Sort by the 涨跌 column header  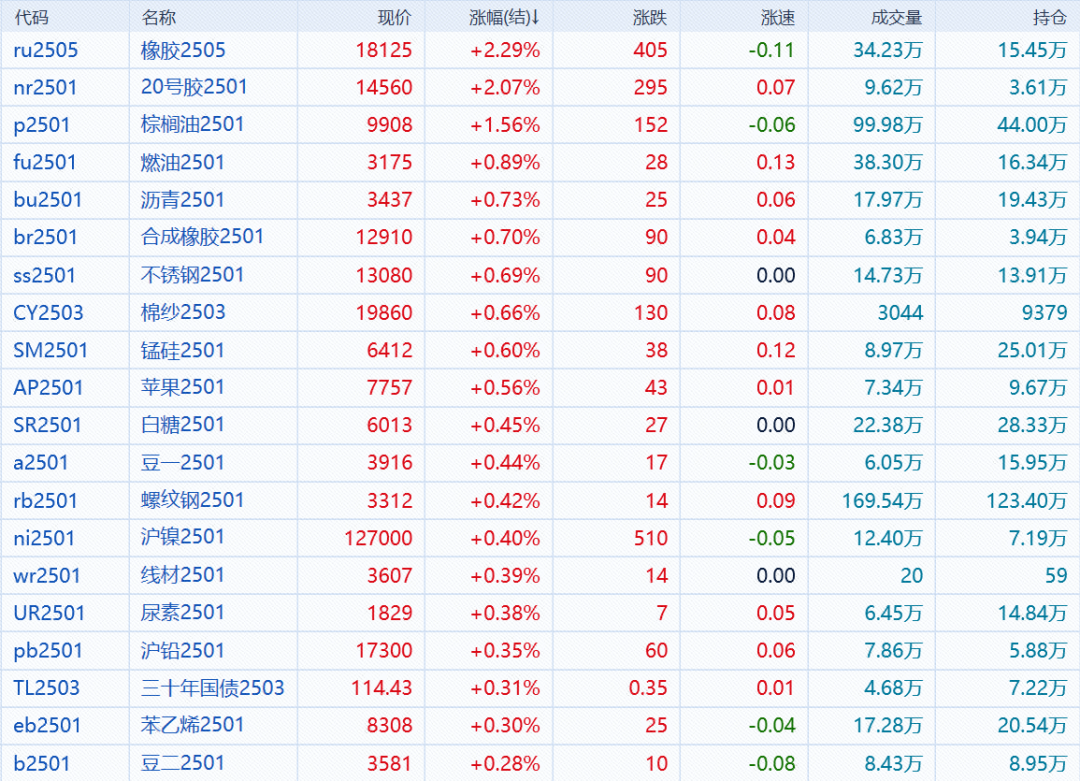coord(650,17)
